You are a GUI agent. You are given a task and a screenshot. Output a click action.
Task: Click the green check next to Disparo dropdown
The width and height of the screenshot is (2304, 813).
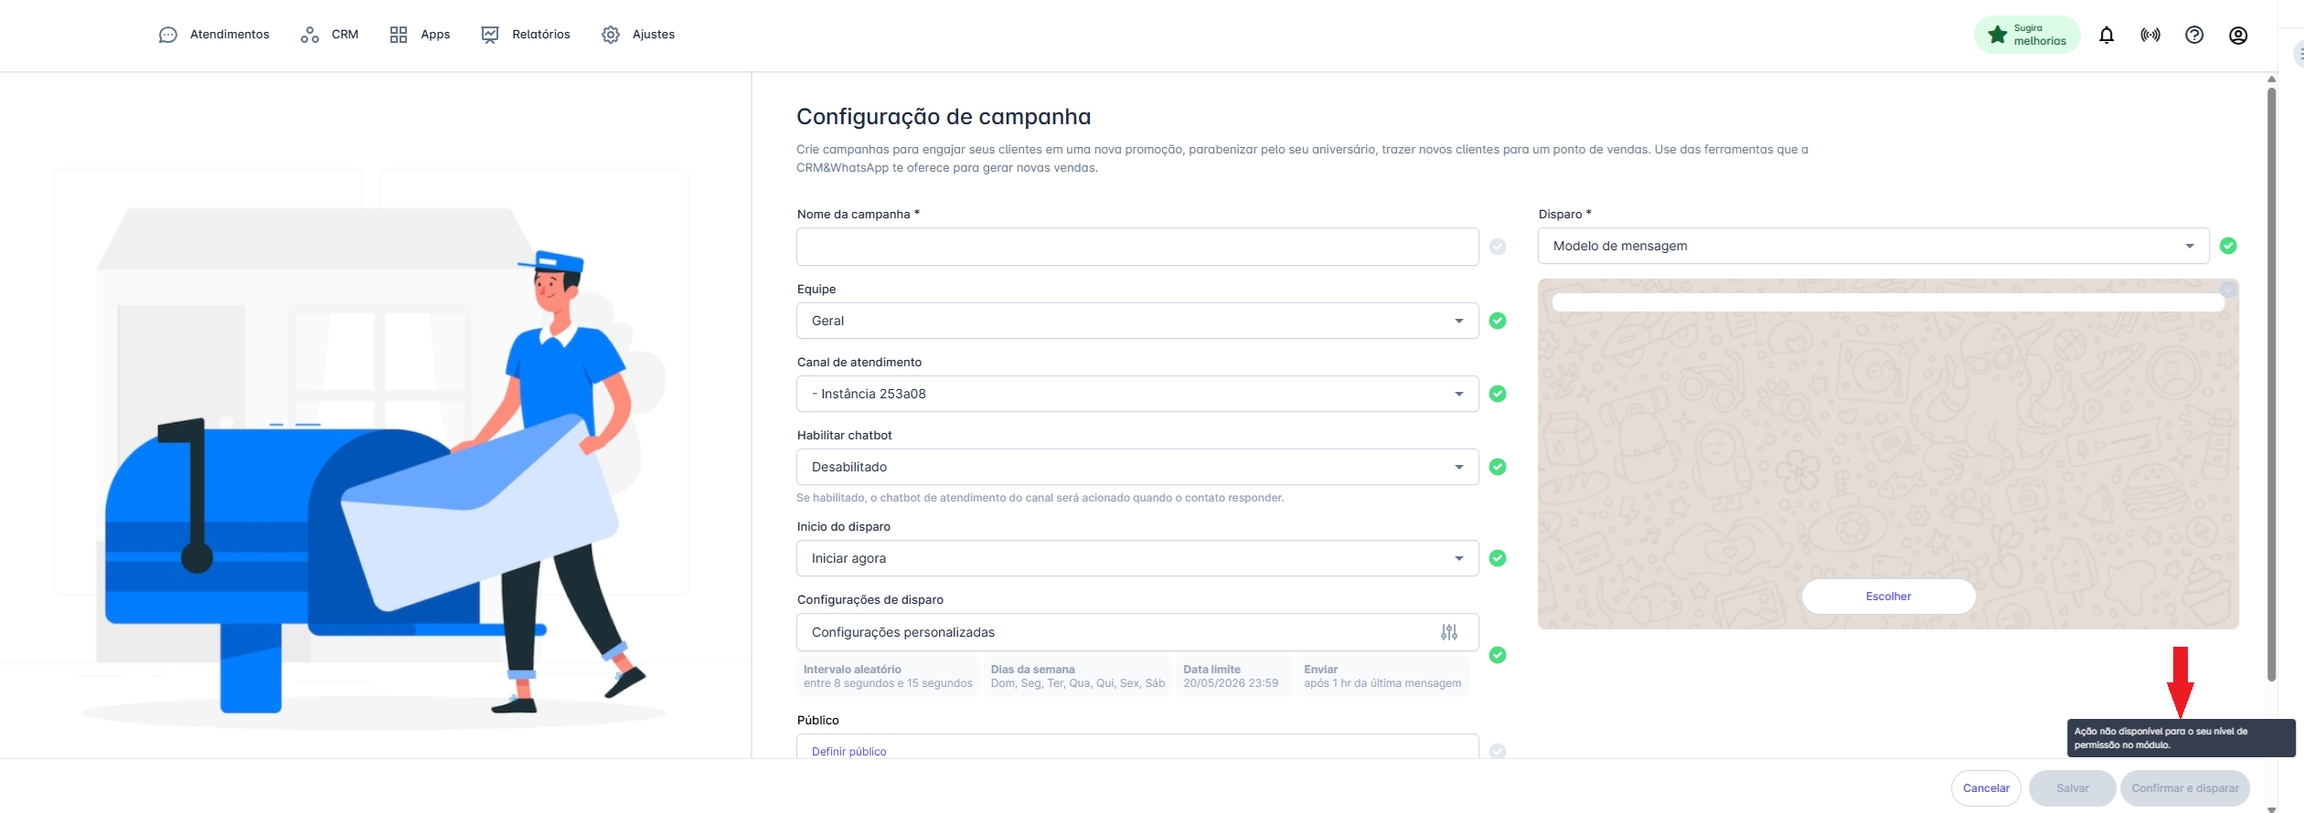(2228, 246)
